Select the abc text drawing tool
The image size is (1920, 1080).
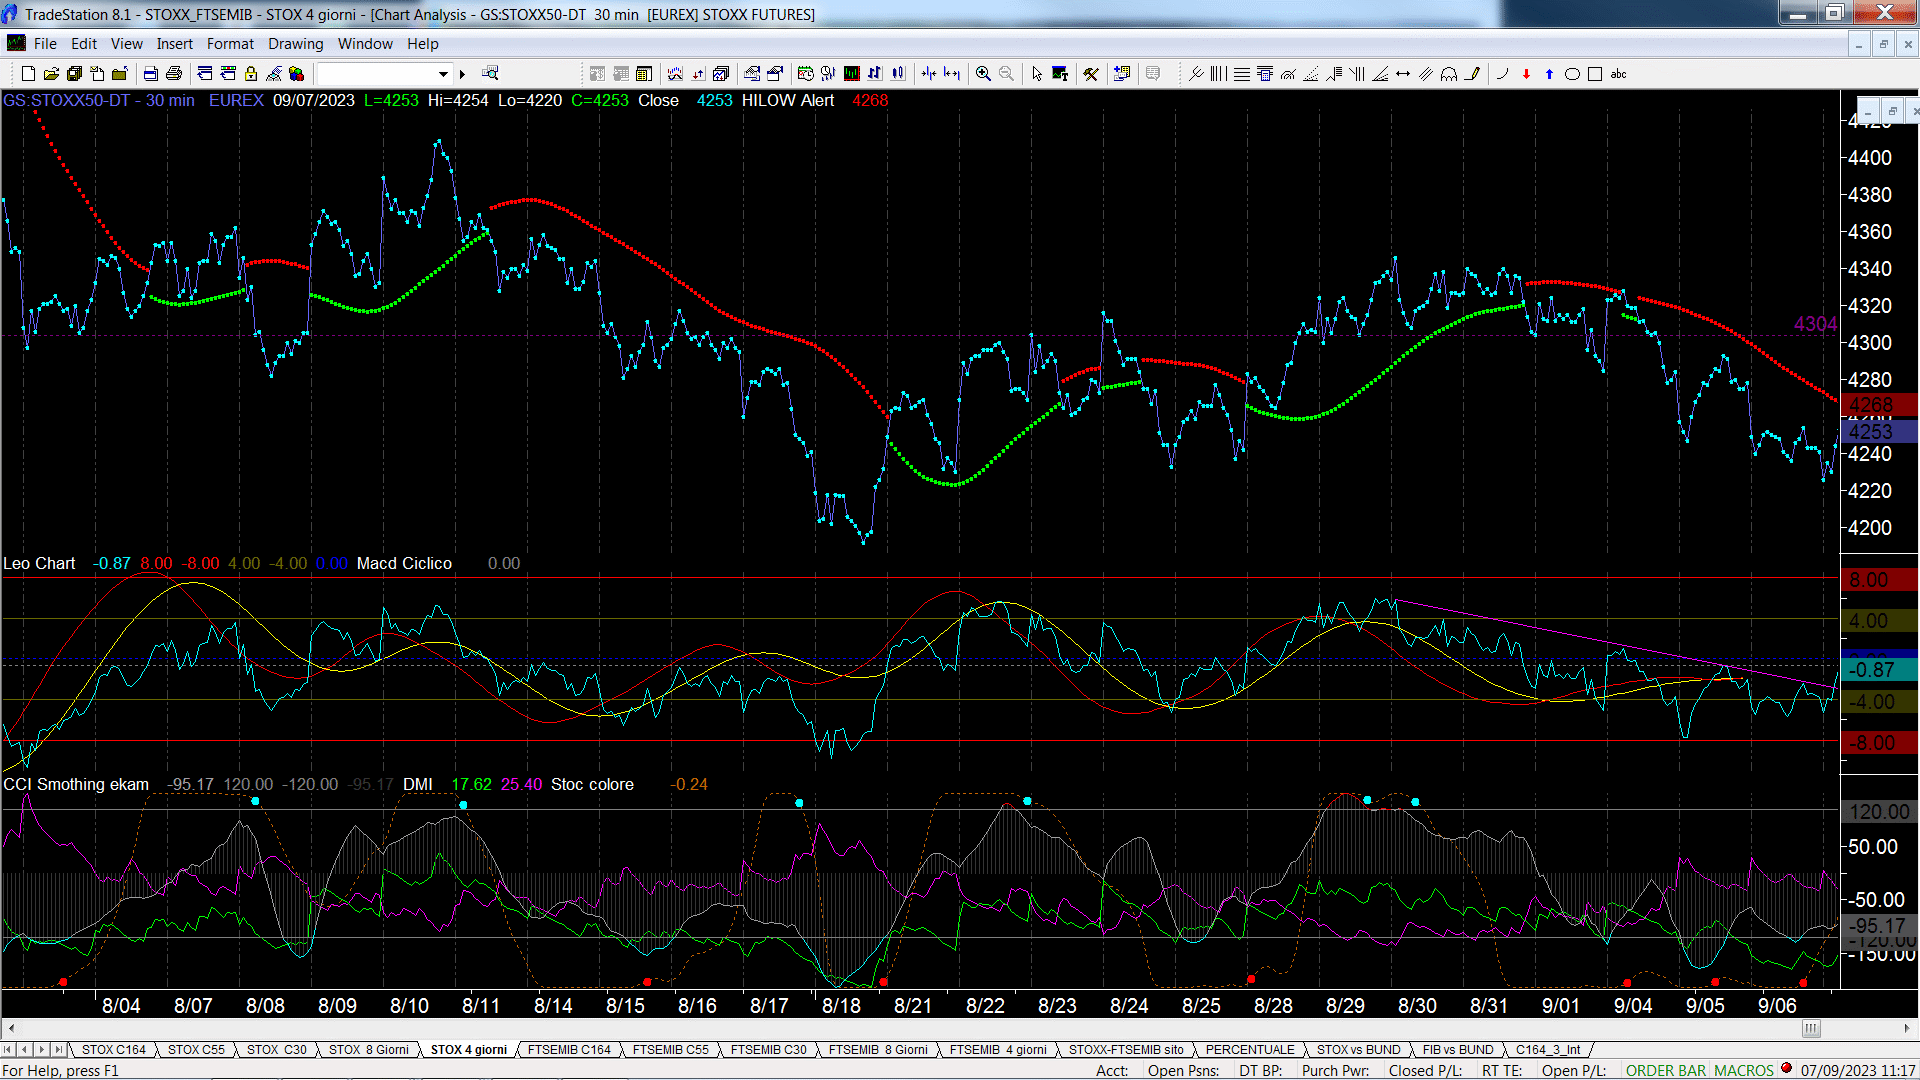click(x=1618, y=74)
